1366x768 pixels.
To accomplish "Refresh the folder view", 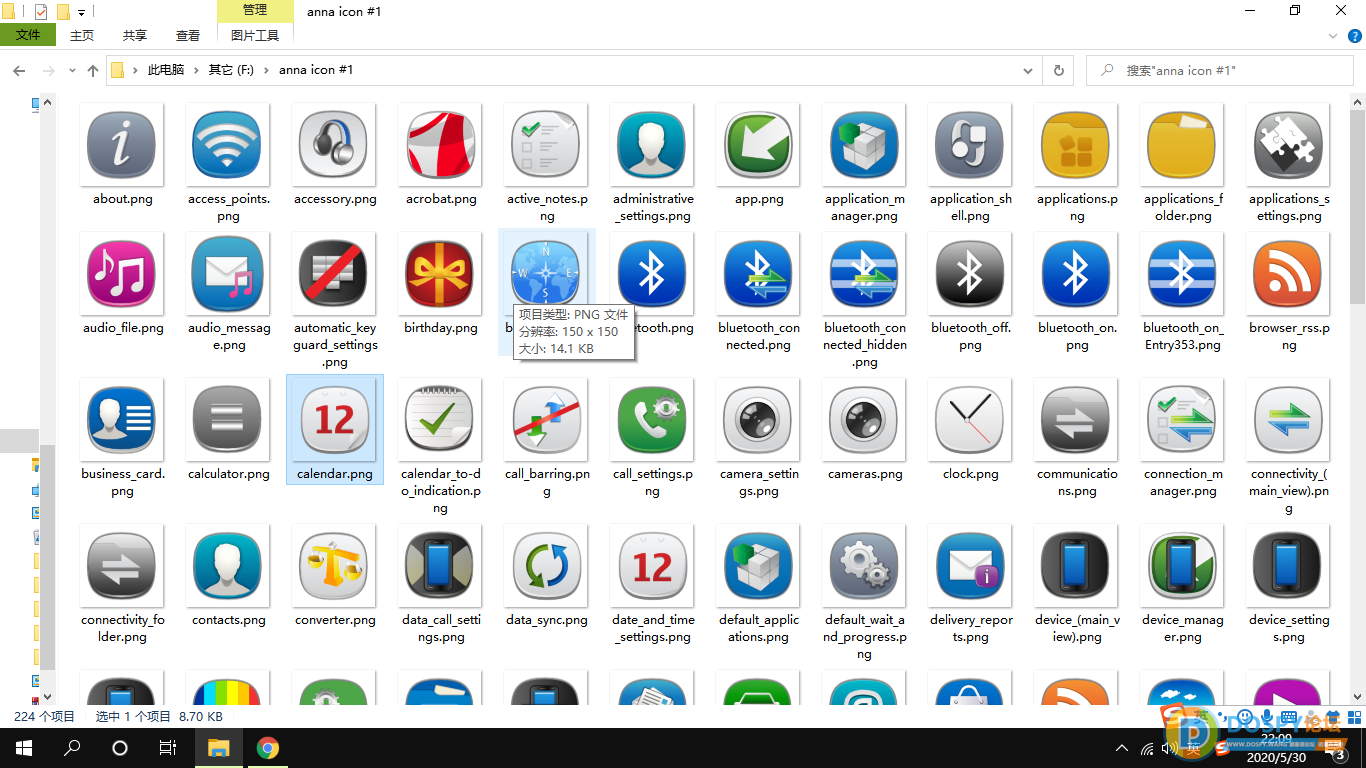I will pos(1058,71).
